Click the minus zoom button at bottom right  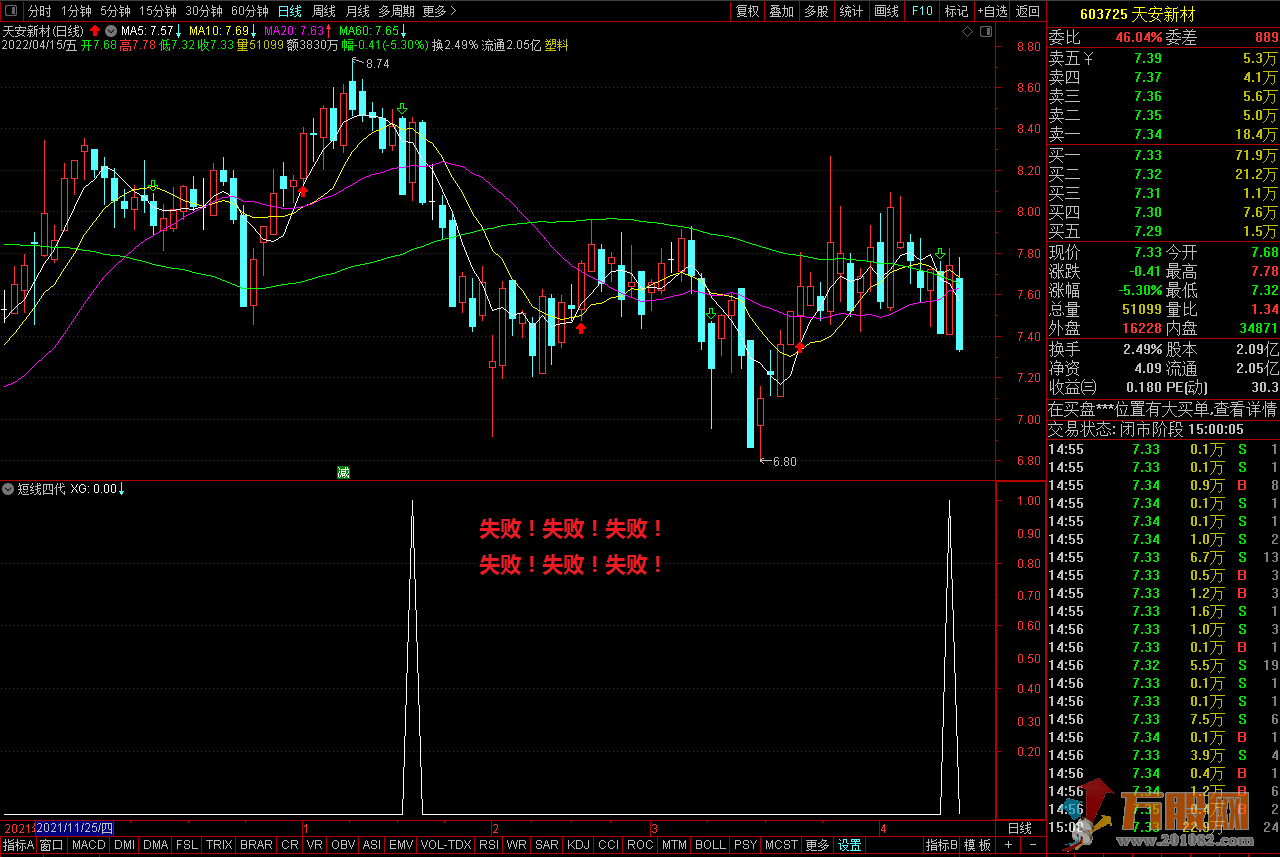click(1032, 845)
